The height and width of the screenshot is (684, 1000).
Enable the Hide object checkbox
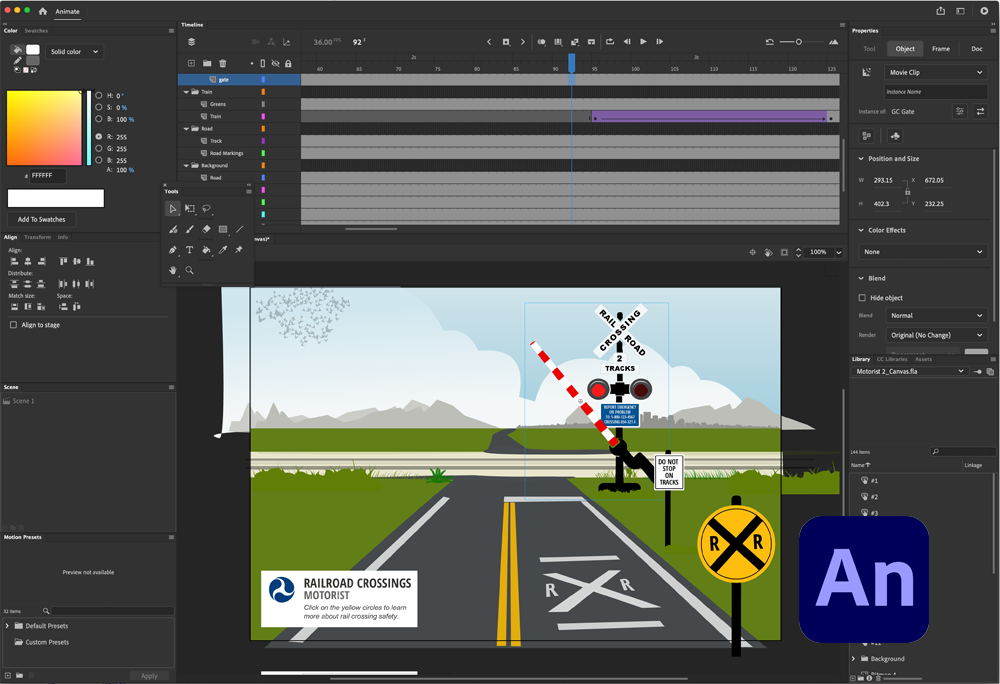[863, 298]
